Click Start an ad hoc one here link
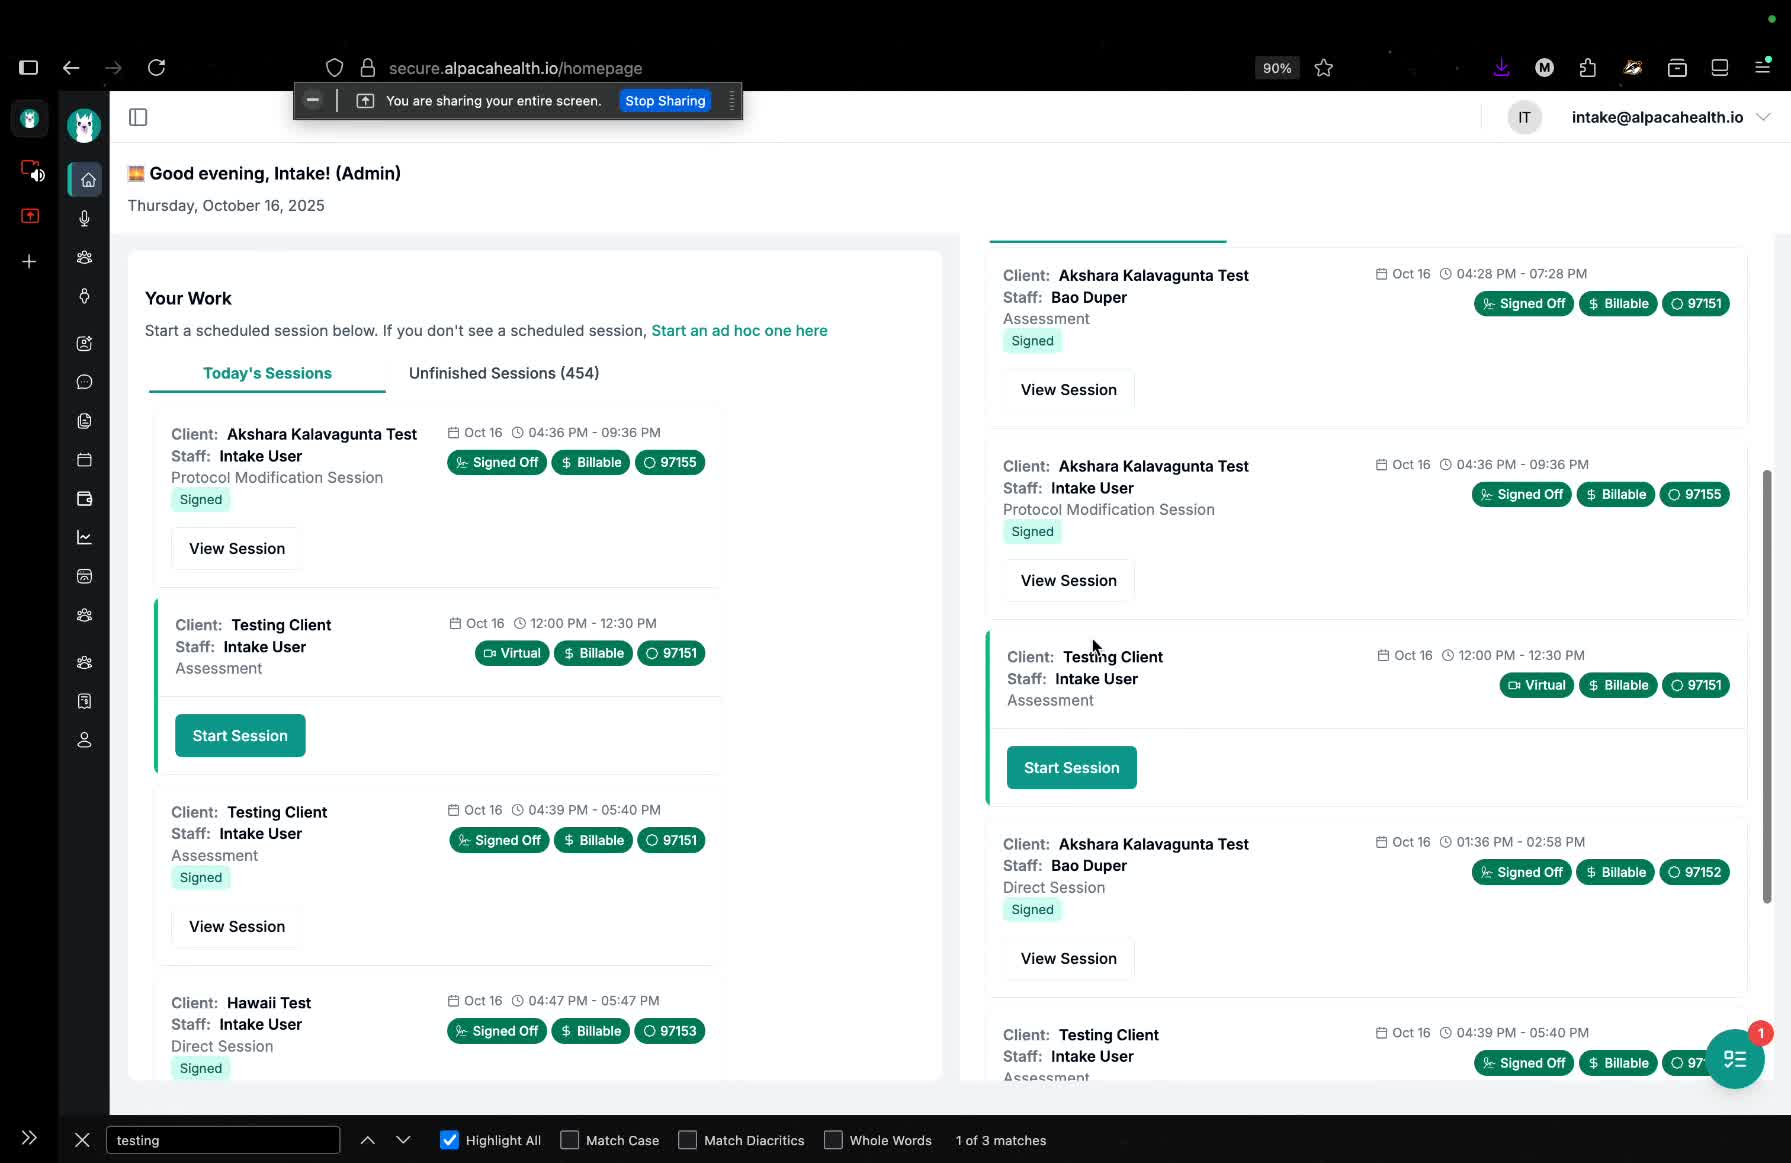The width and height of the screenshot is (1791, 1163). point(739,331)
